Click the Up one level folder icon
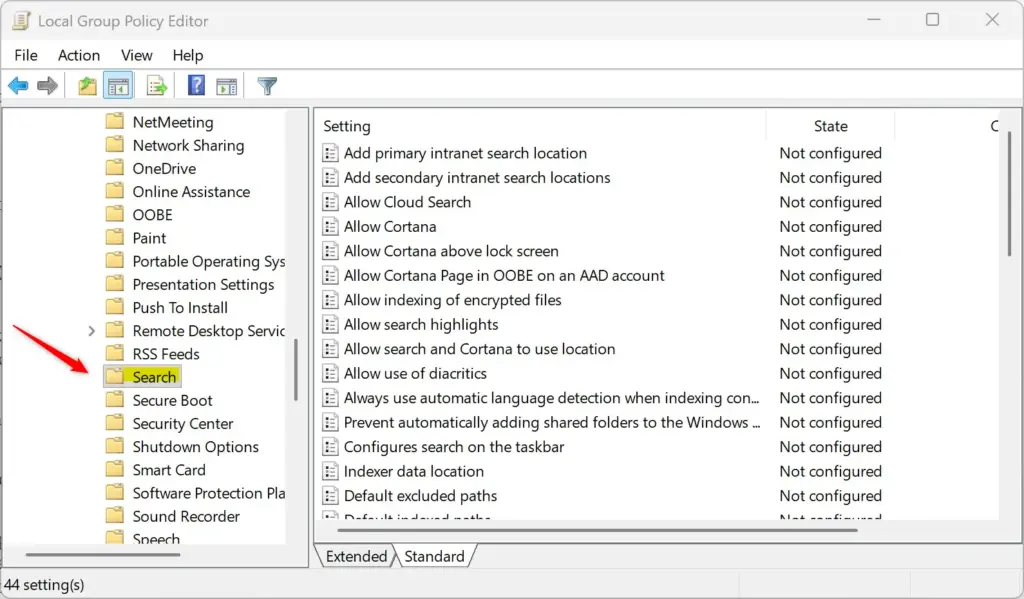 [87, 86]
